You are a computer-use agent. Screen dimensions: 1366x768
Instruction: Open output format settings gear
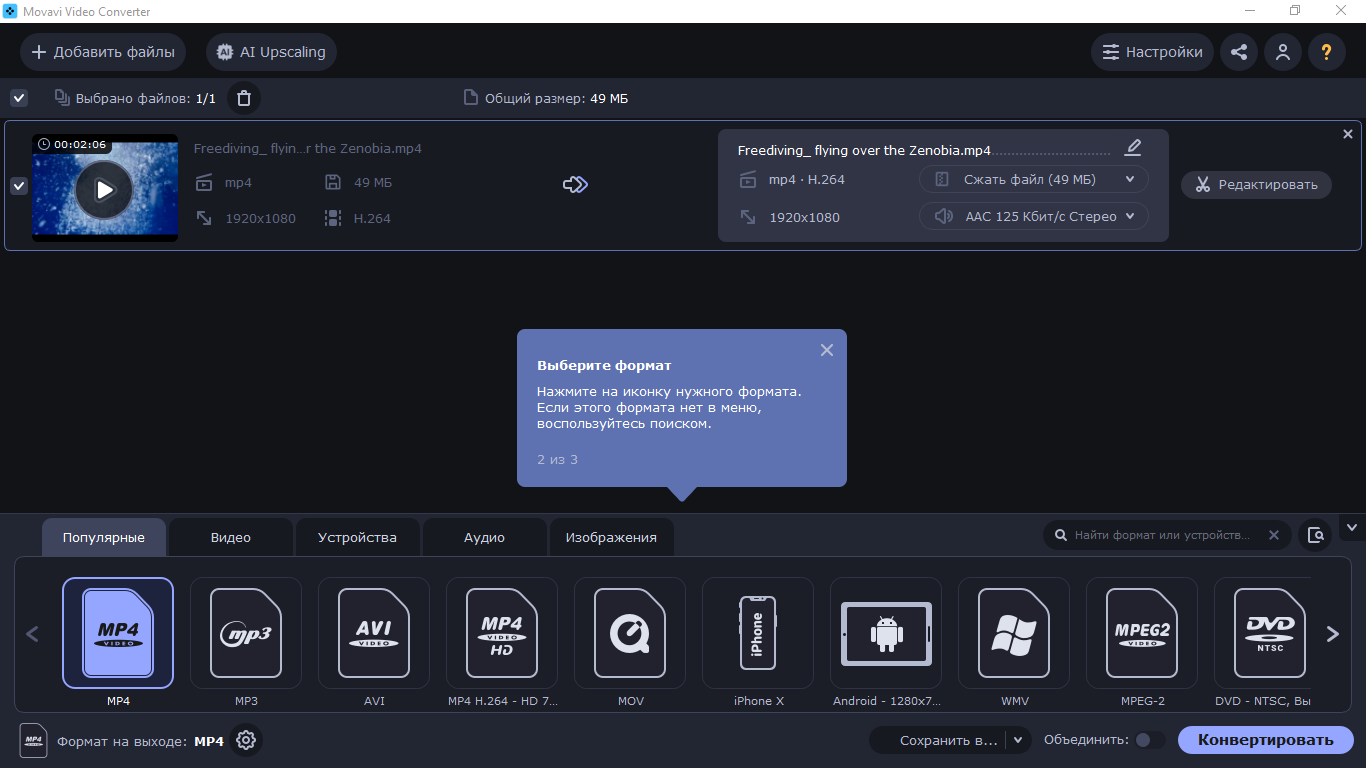coord(246,741)
